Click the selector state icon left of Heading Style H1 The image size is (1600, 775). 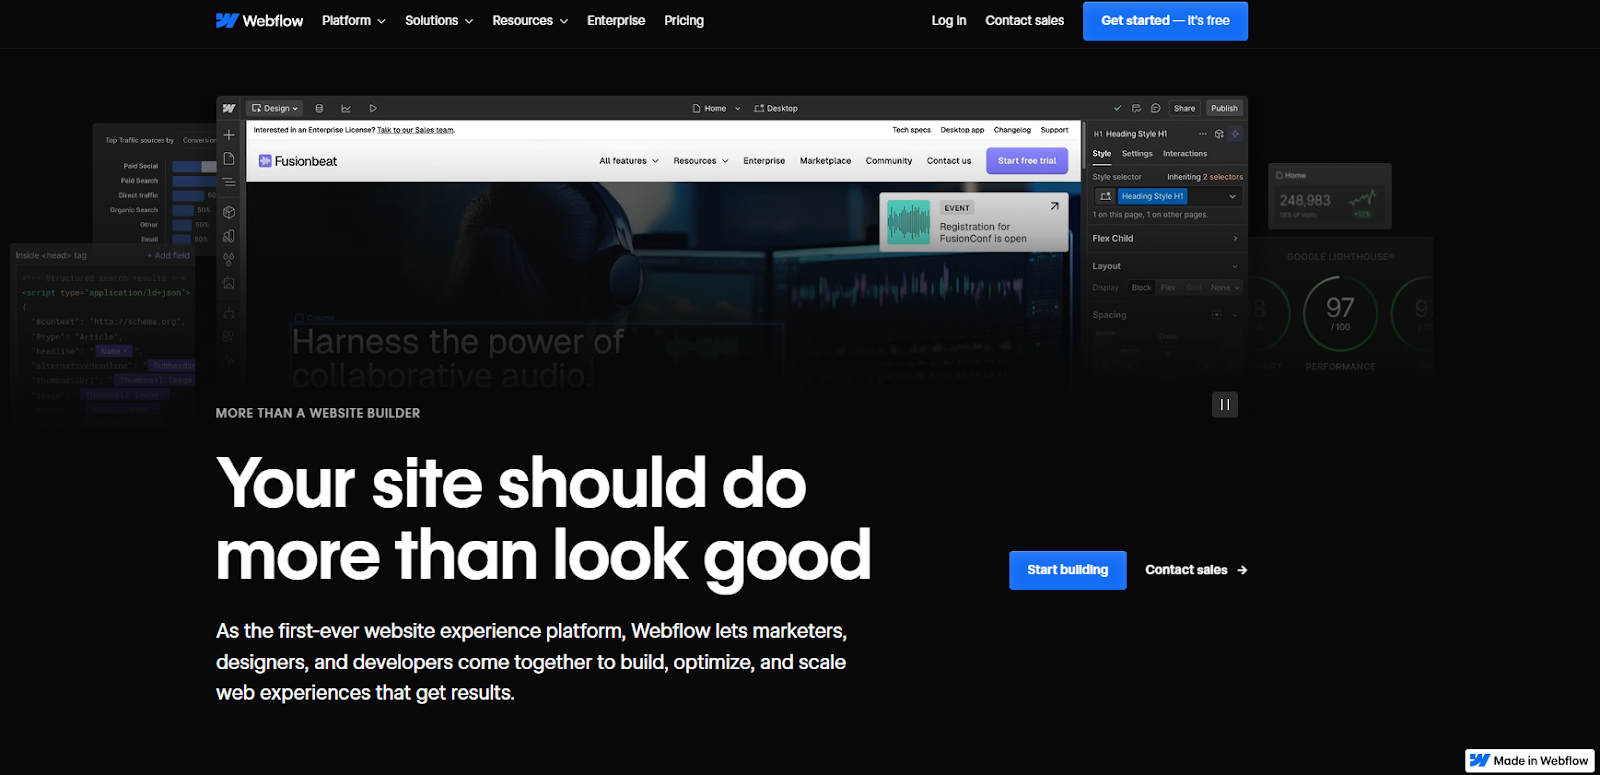pyautogui.click(x=1105, y=196)
